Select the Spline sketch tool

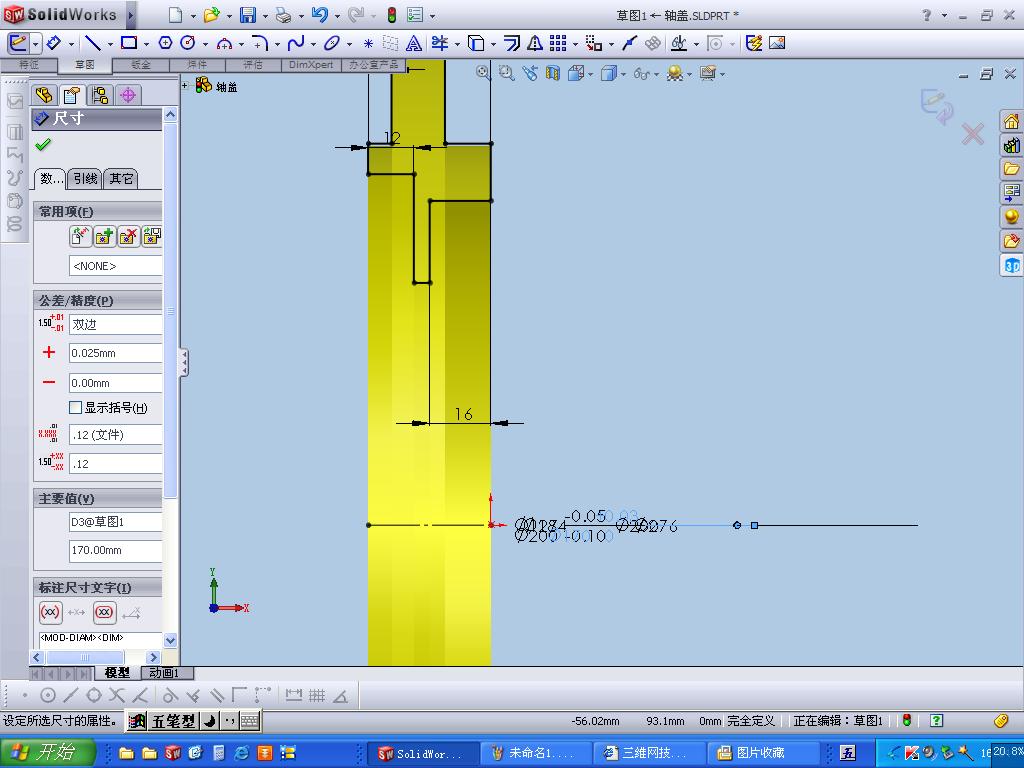point(296,44)
